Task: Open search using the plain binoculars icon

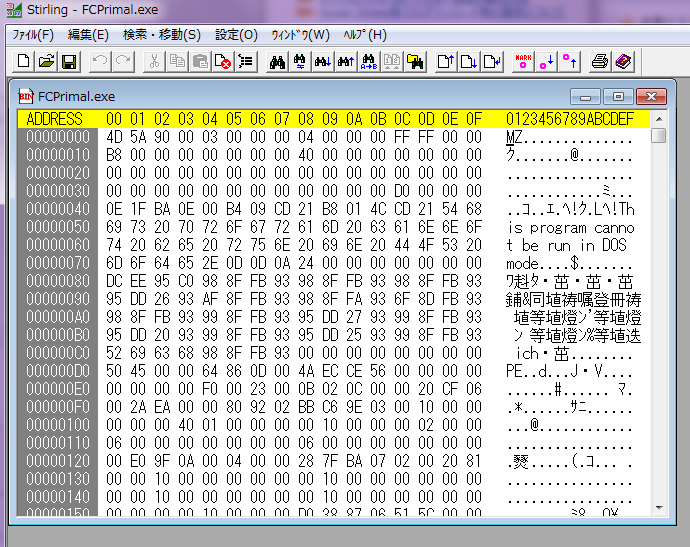Action: click(x=277, y=62)
